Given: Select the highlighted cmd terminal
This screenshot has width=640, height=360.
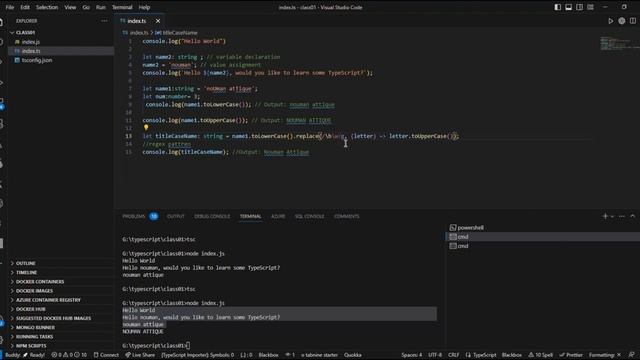Looking at the screenshot, I should point(542,237).
